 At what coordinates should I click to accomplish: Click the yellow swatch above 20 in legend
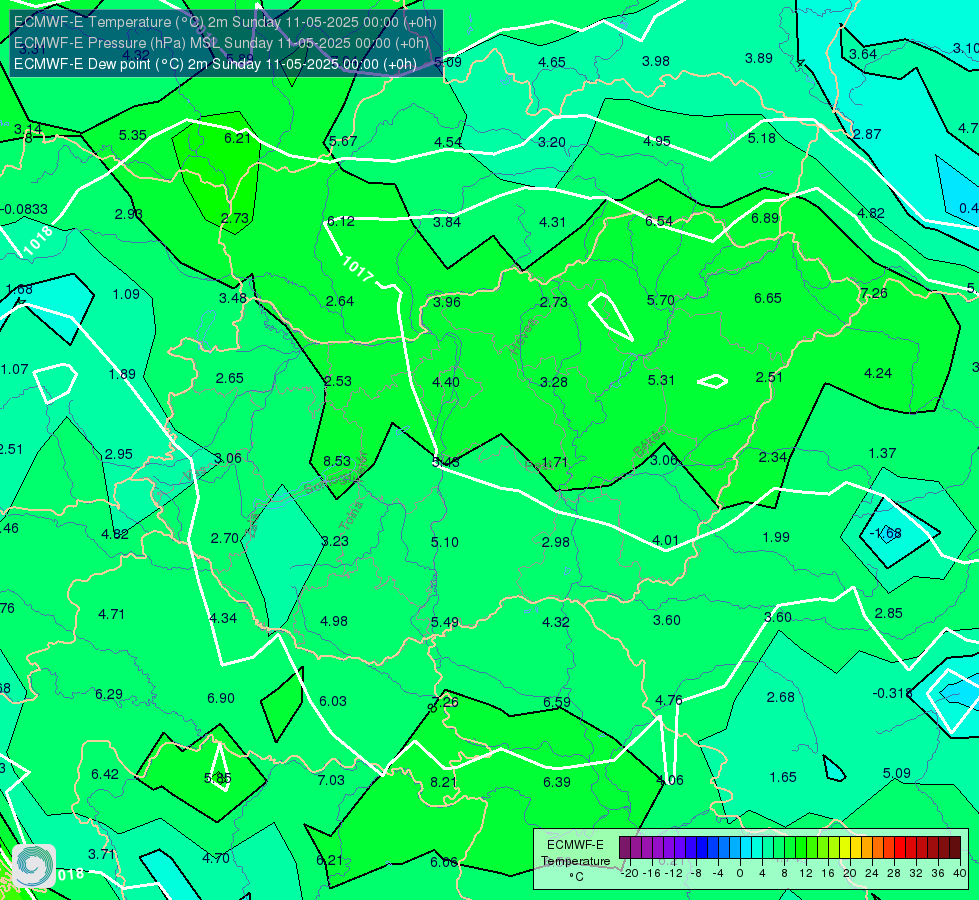click(x=845, y=848)
